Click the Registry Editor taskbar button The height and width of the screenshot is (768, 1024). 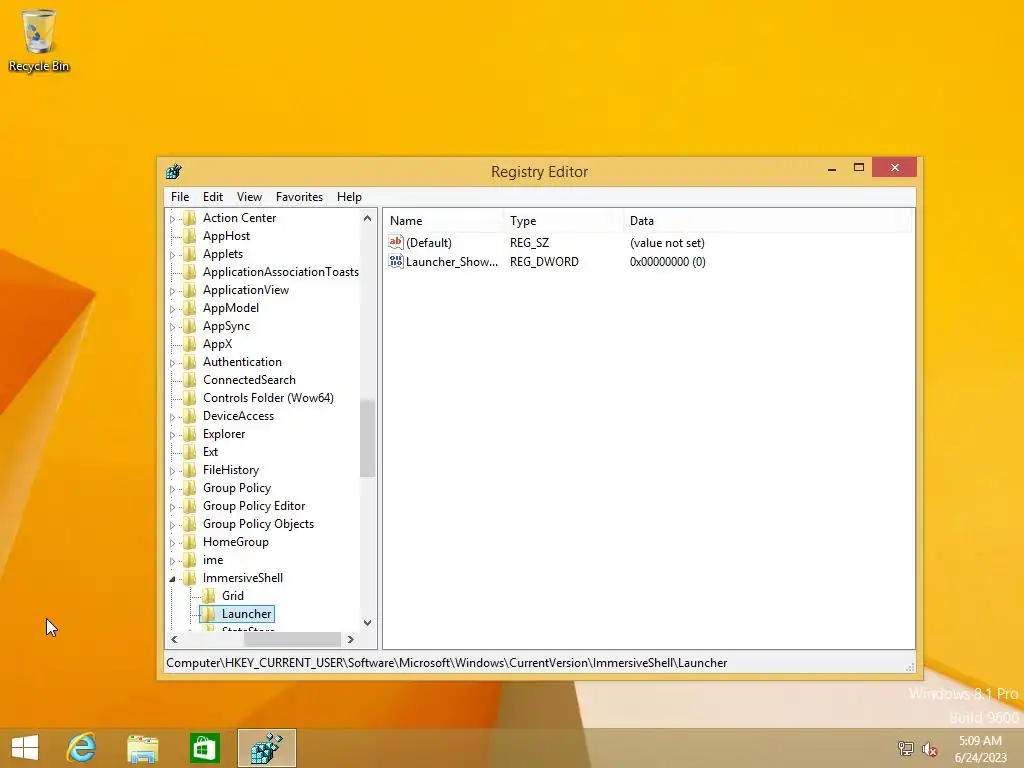(x=266, y=748)
